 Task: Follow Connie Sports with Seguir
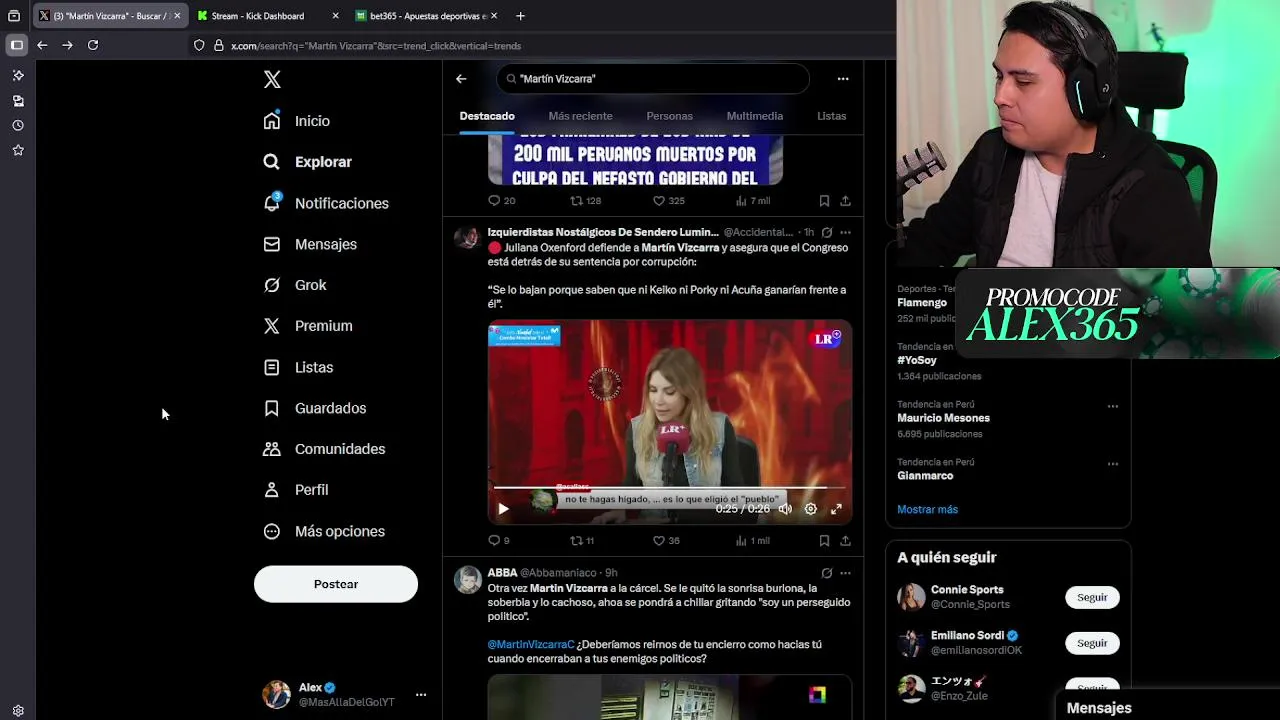click(1092, 598)
